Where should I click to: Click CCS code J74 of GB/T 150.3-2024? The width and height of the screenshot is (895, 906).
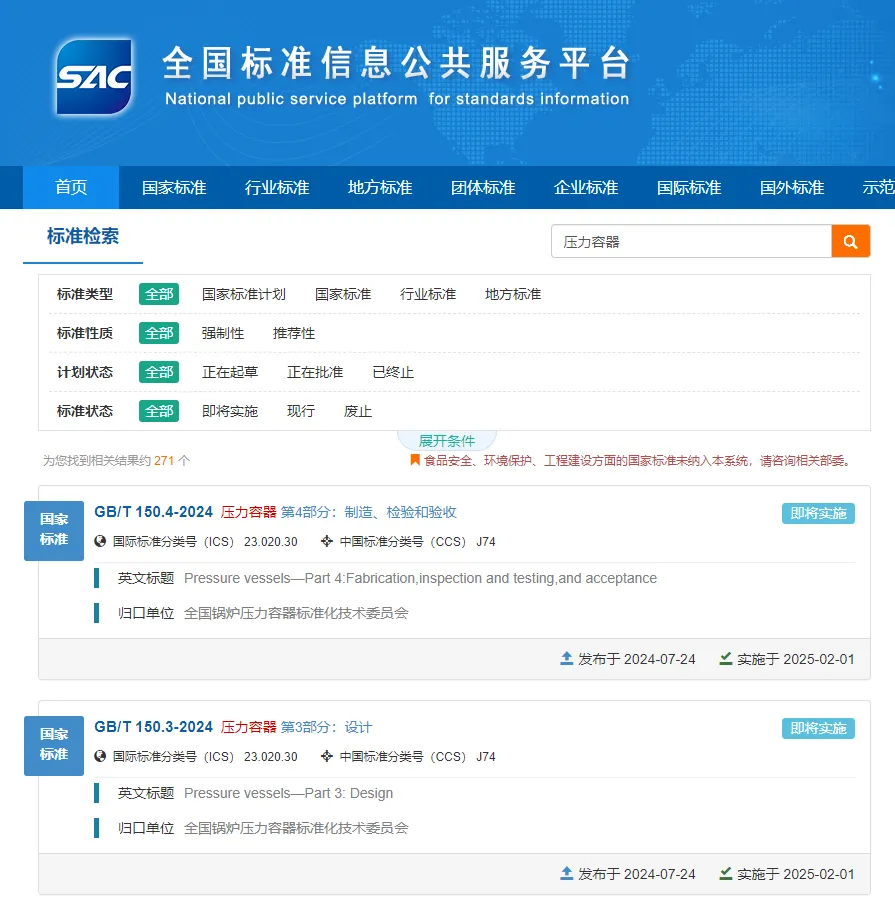click(x=486, y=756)
